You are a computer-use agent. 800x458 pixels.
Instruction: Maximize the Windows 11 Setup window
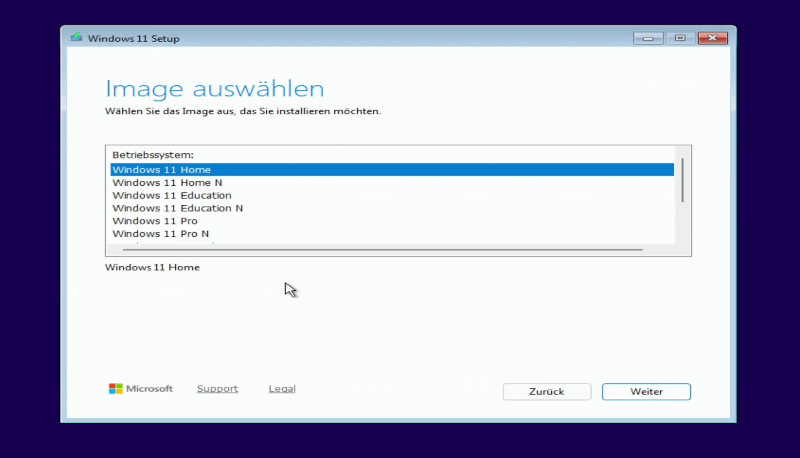pyautogui.click(x=680, y=38)
